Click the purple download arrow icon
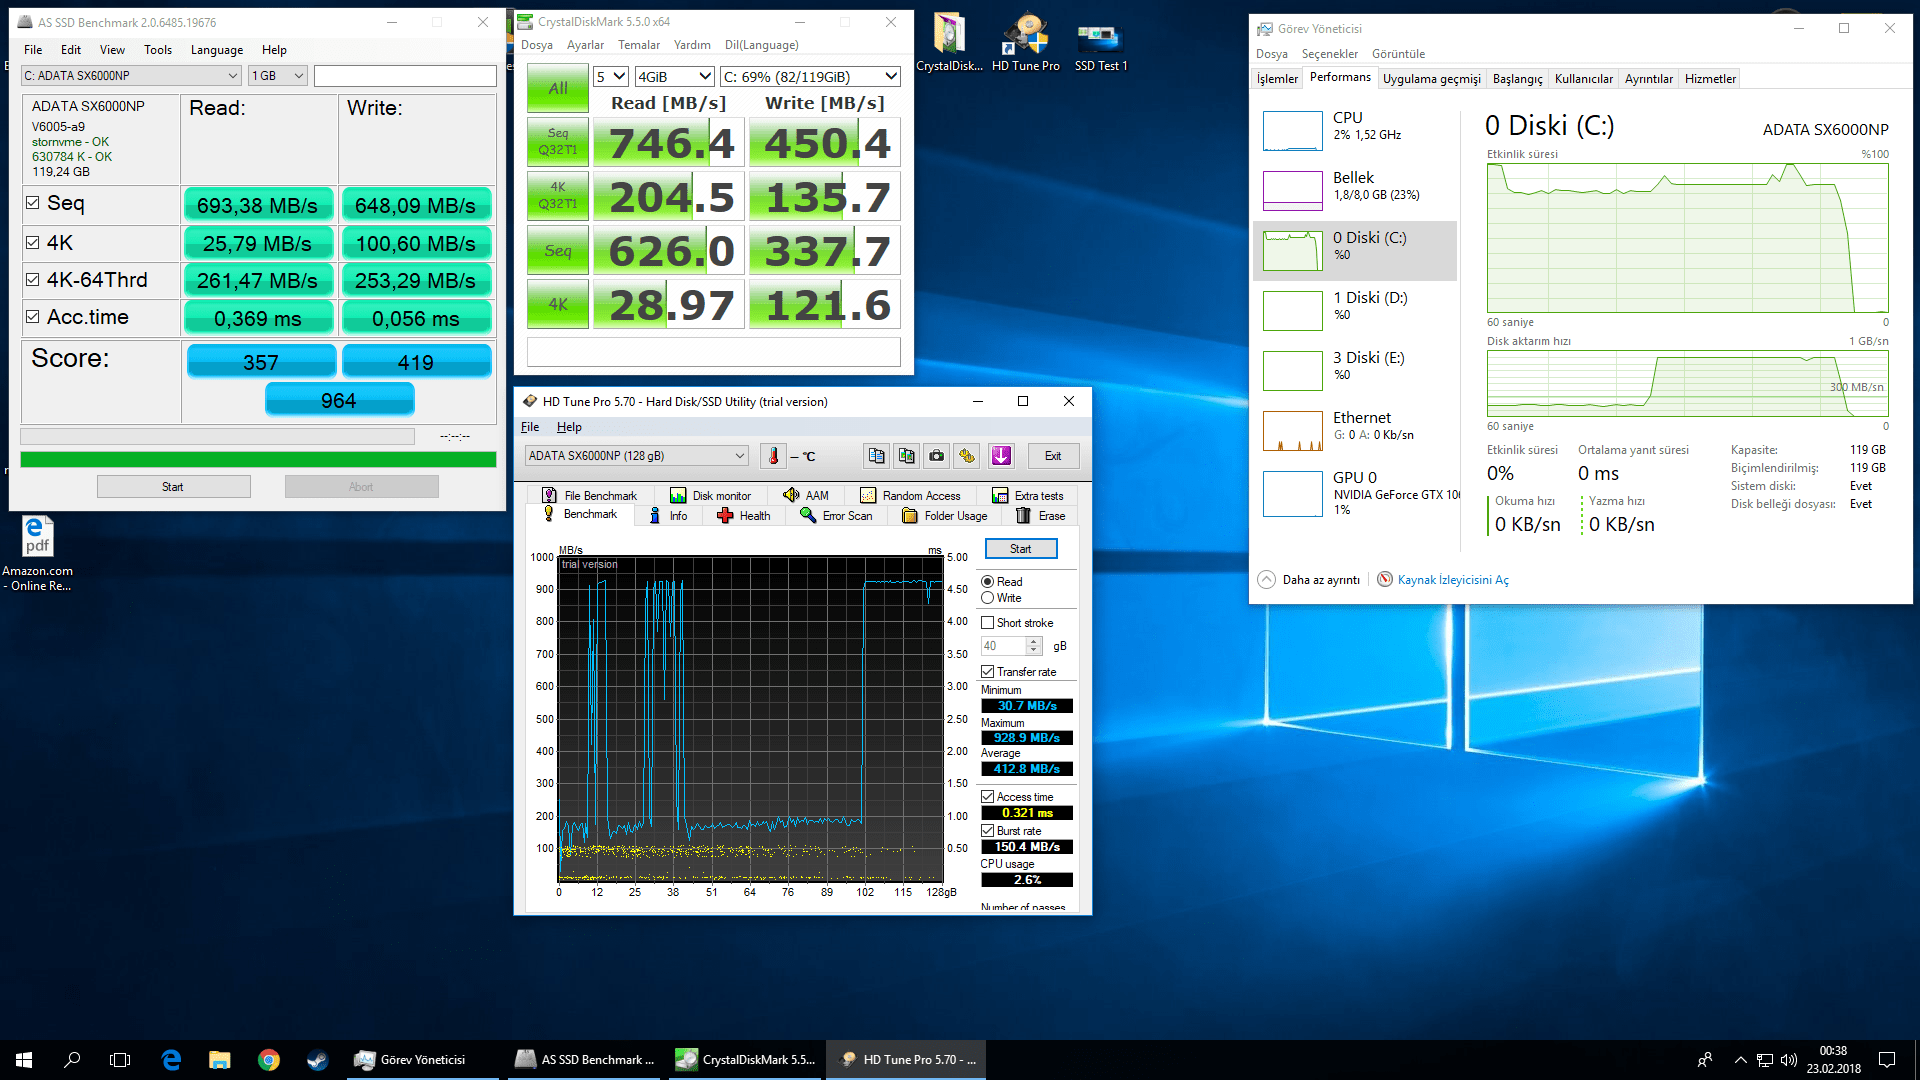 [x=1001, y=456]
